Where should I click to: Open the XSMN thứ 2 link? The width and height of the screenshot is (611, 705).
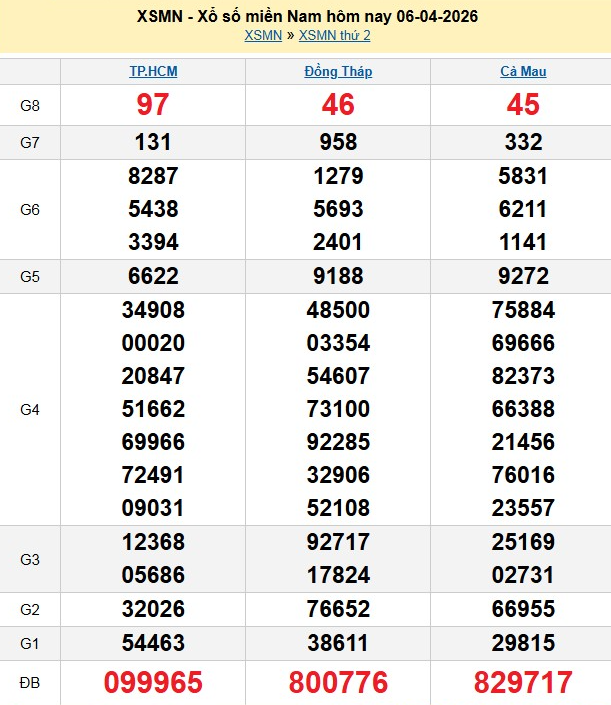pos(334,35)
